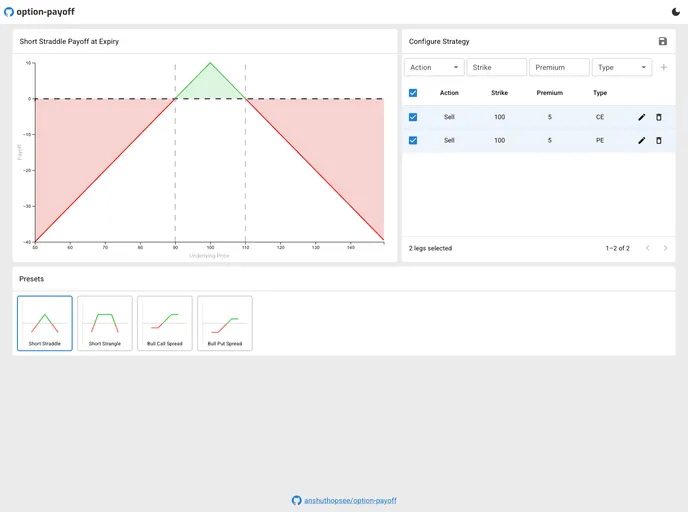Sort by the Type column header
The image size is (688, 512).
[x=600, y=93]
